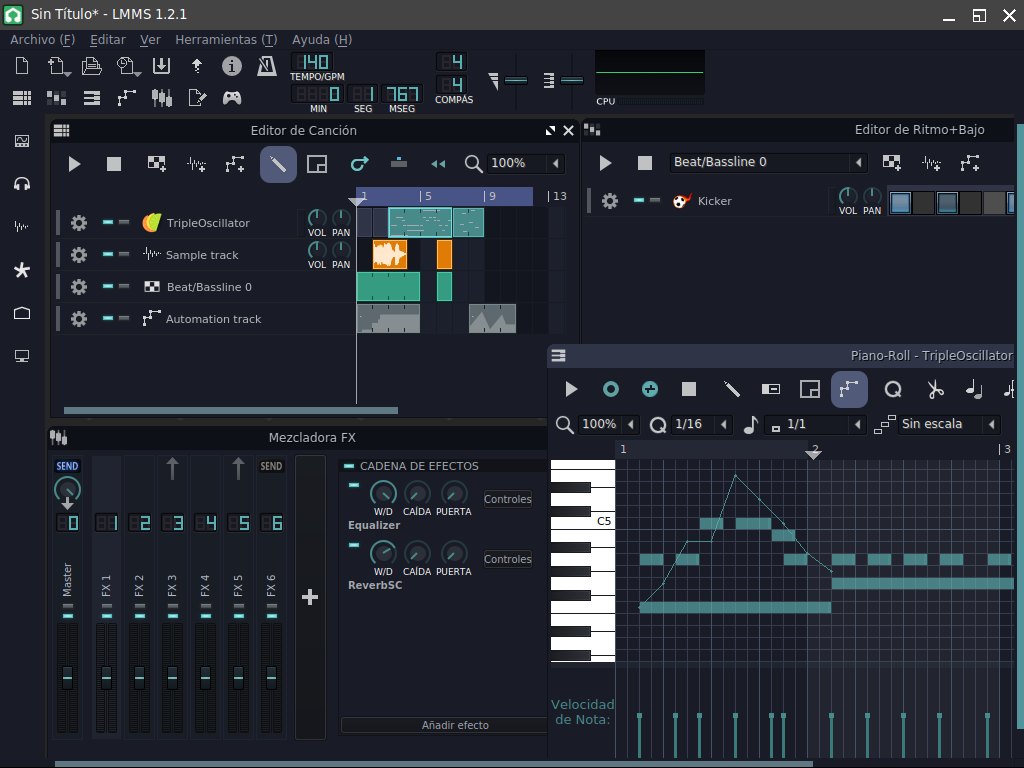The image size is (1024, 768).
Task: Open Equalizer Controles button
Action: (507, 499)
